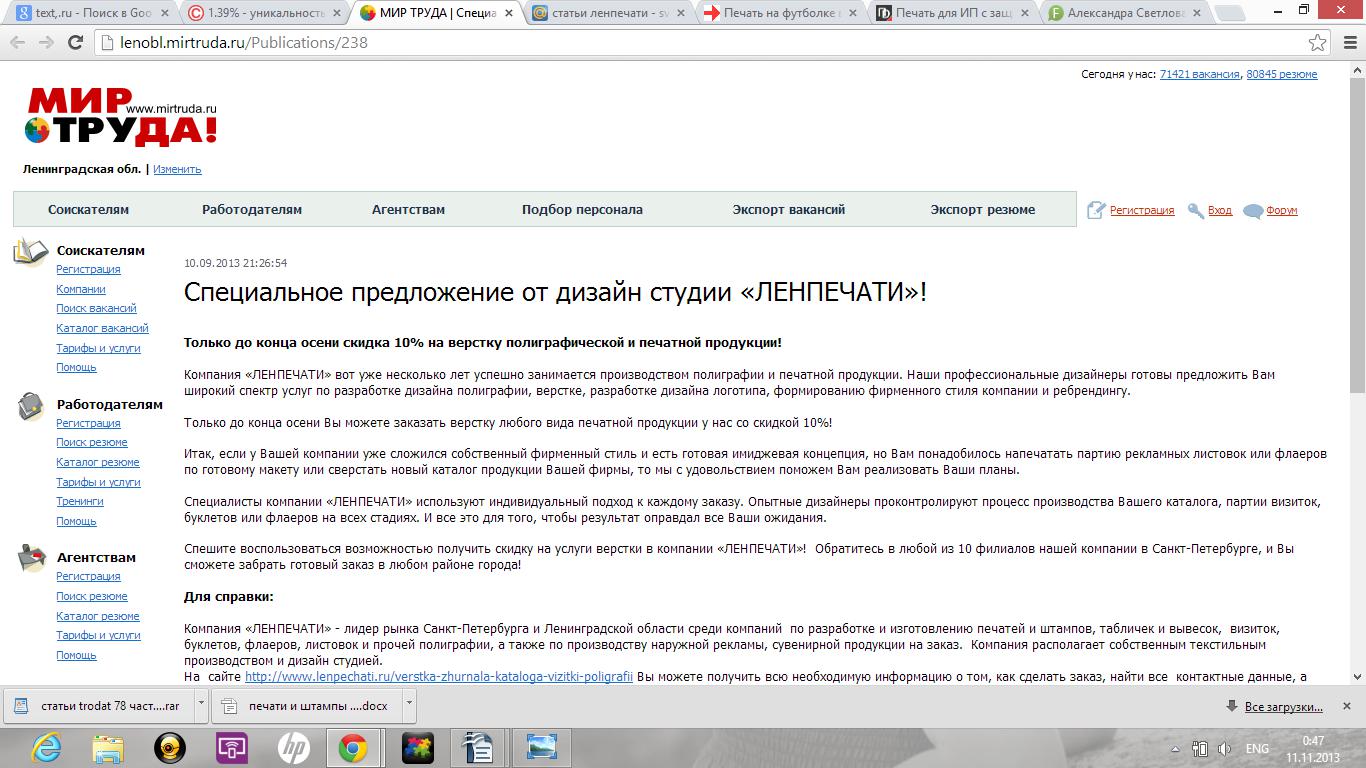Open the '71421 вакансия' link
This screenshot has width=1366, height=768.
(1200, 75)
